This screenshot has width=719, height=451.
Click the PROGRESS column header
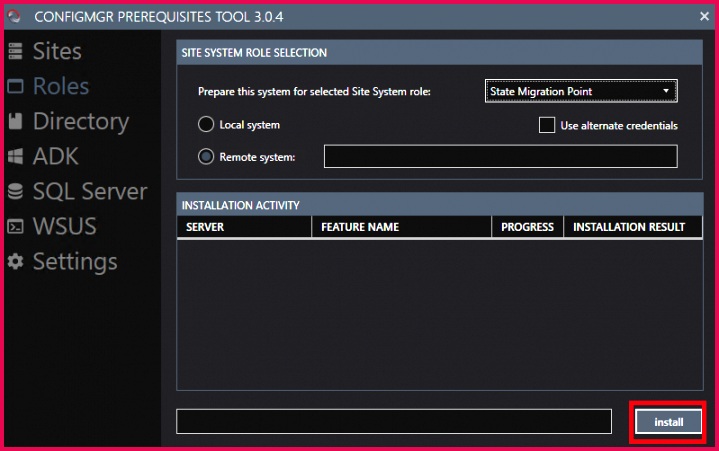tap(527, 227)
